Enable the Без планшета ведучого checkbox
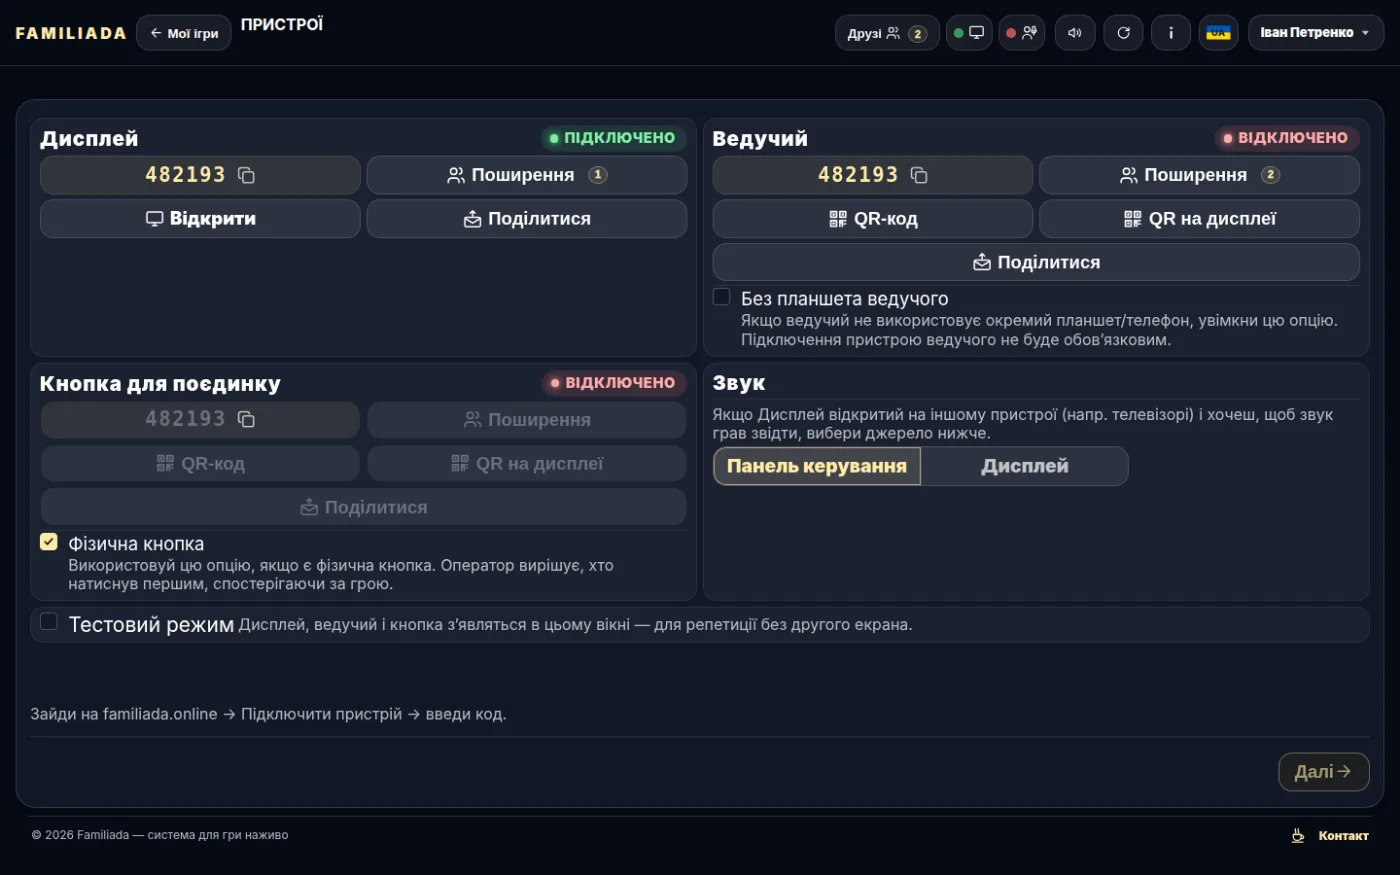The height and width of the screenshot is (875, 1400). point(721,297)
